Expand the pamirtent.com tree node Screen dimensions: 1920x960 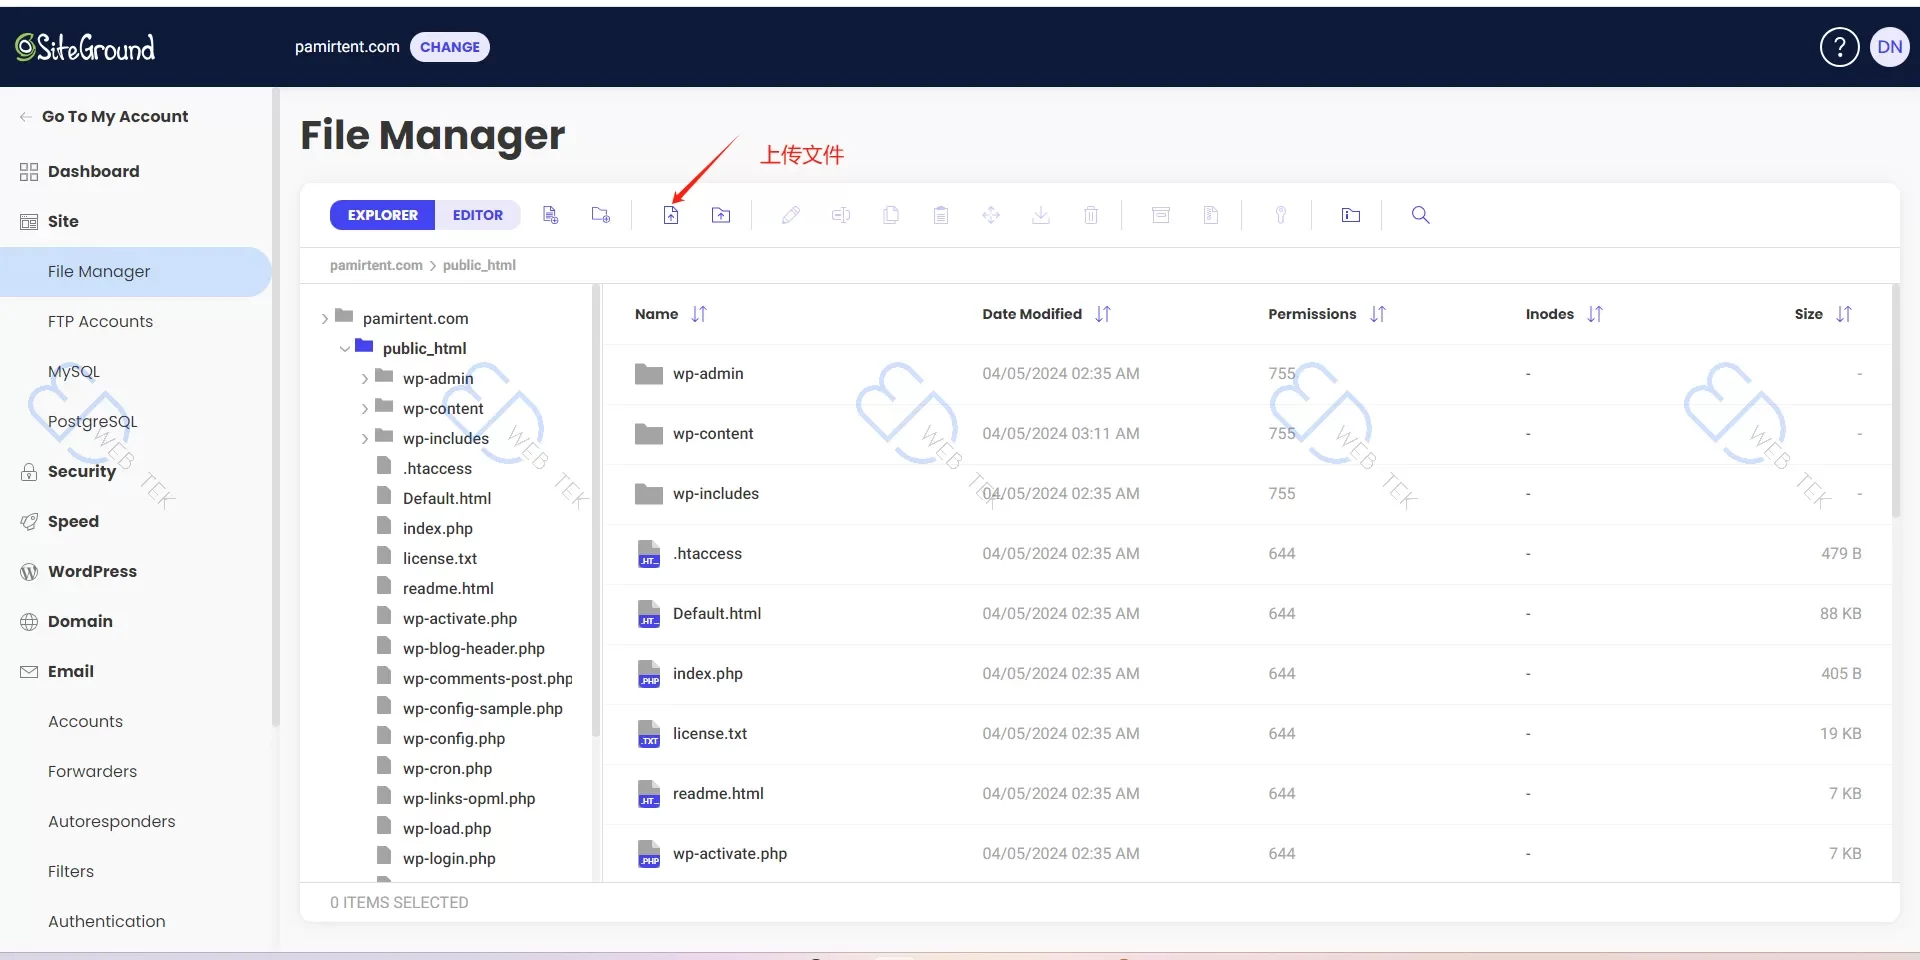pos(324,319)
